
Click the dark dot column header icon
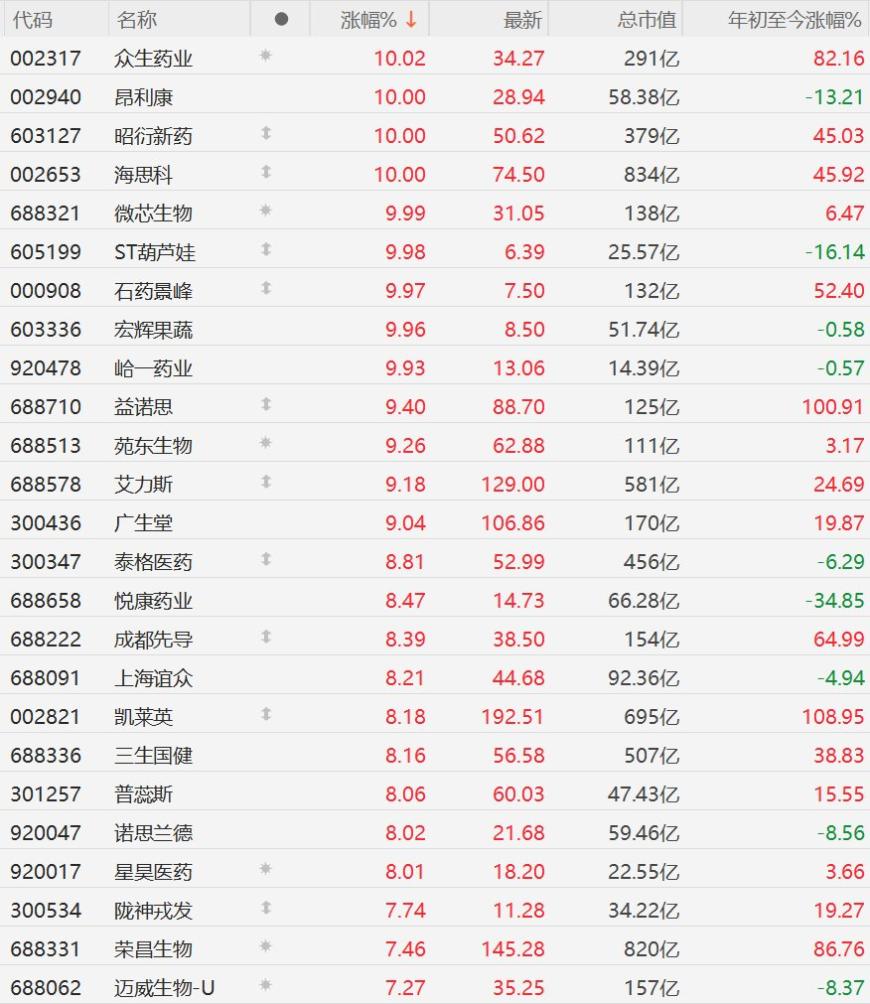click(x=281, y=20)
